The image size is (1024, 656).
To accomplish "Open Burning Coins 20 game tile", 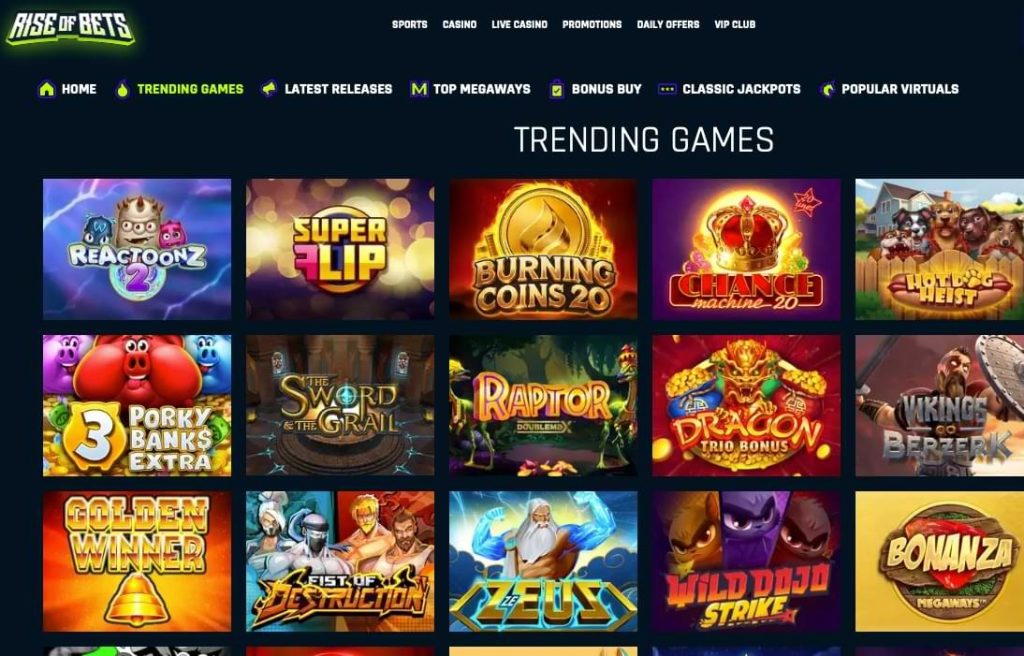I will point(543,249).
